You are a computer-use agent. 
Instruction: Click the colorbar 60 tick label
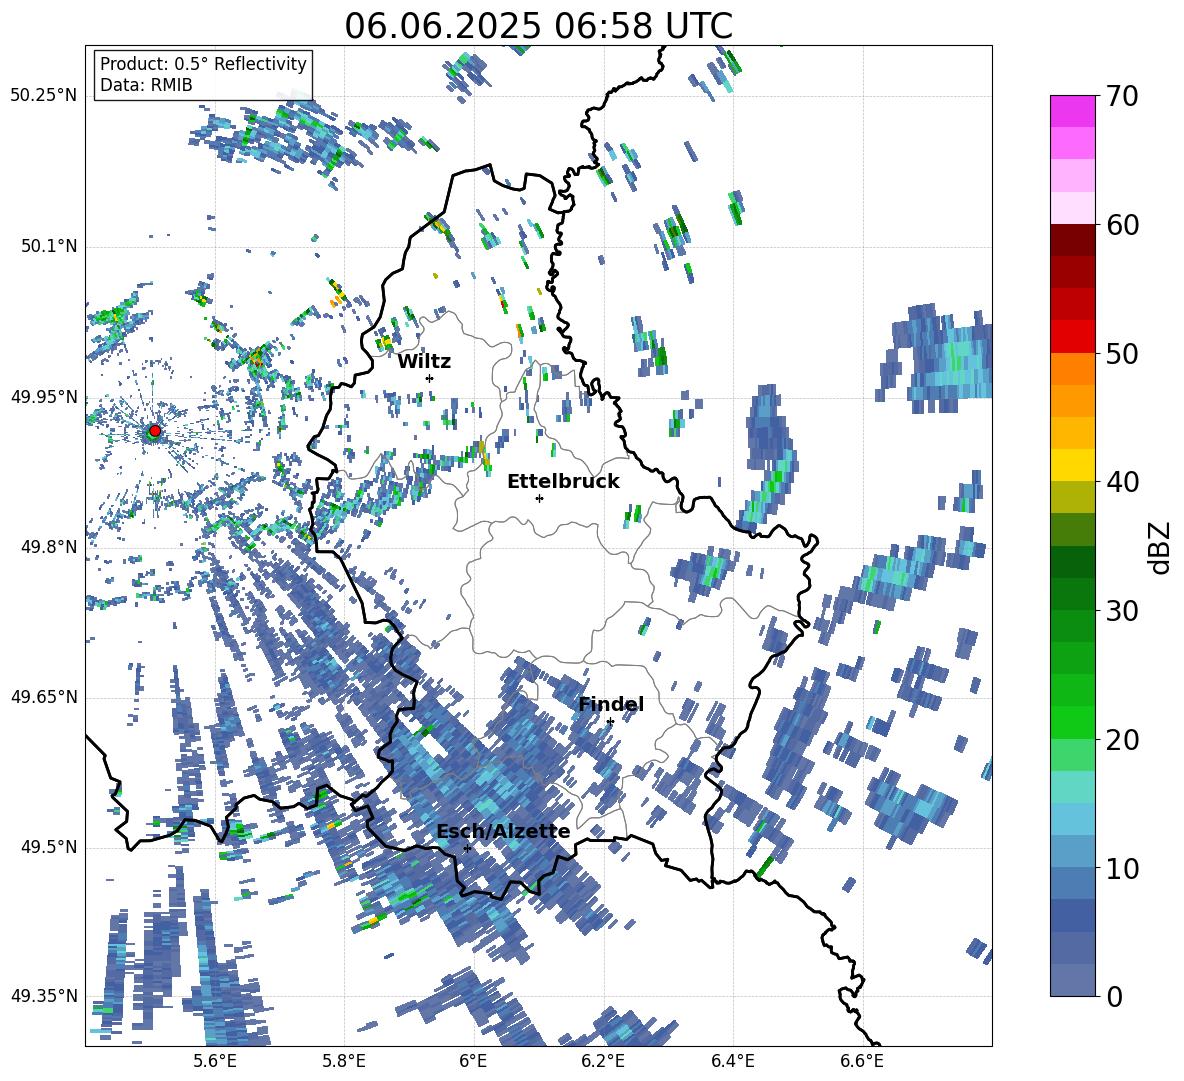(x=1122, y=225)
